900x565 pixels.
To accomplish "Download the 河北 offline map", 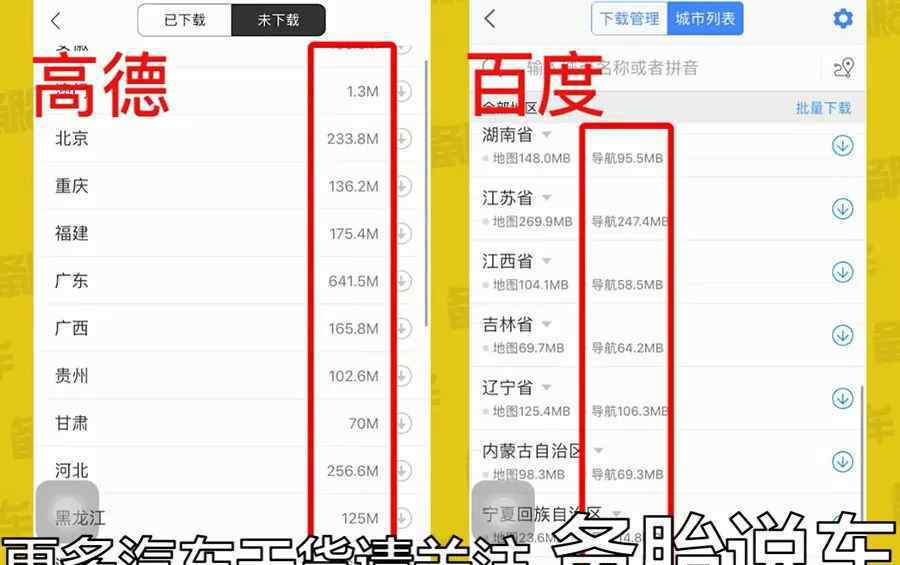I will pos(404,471).
